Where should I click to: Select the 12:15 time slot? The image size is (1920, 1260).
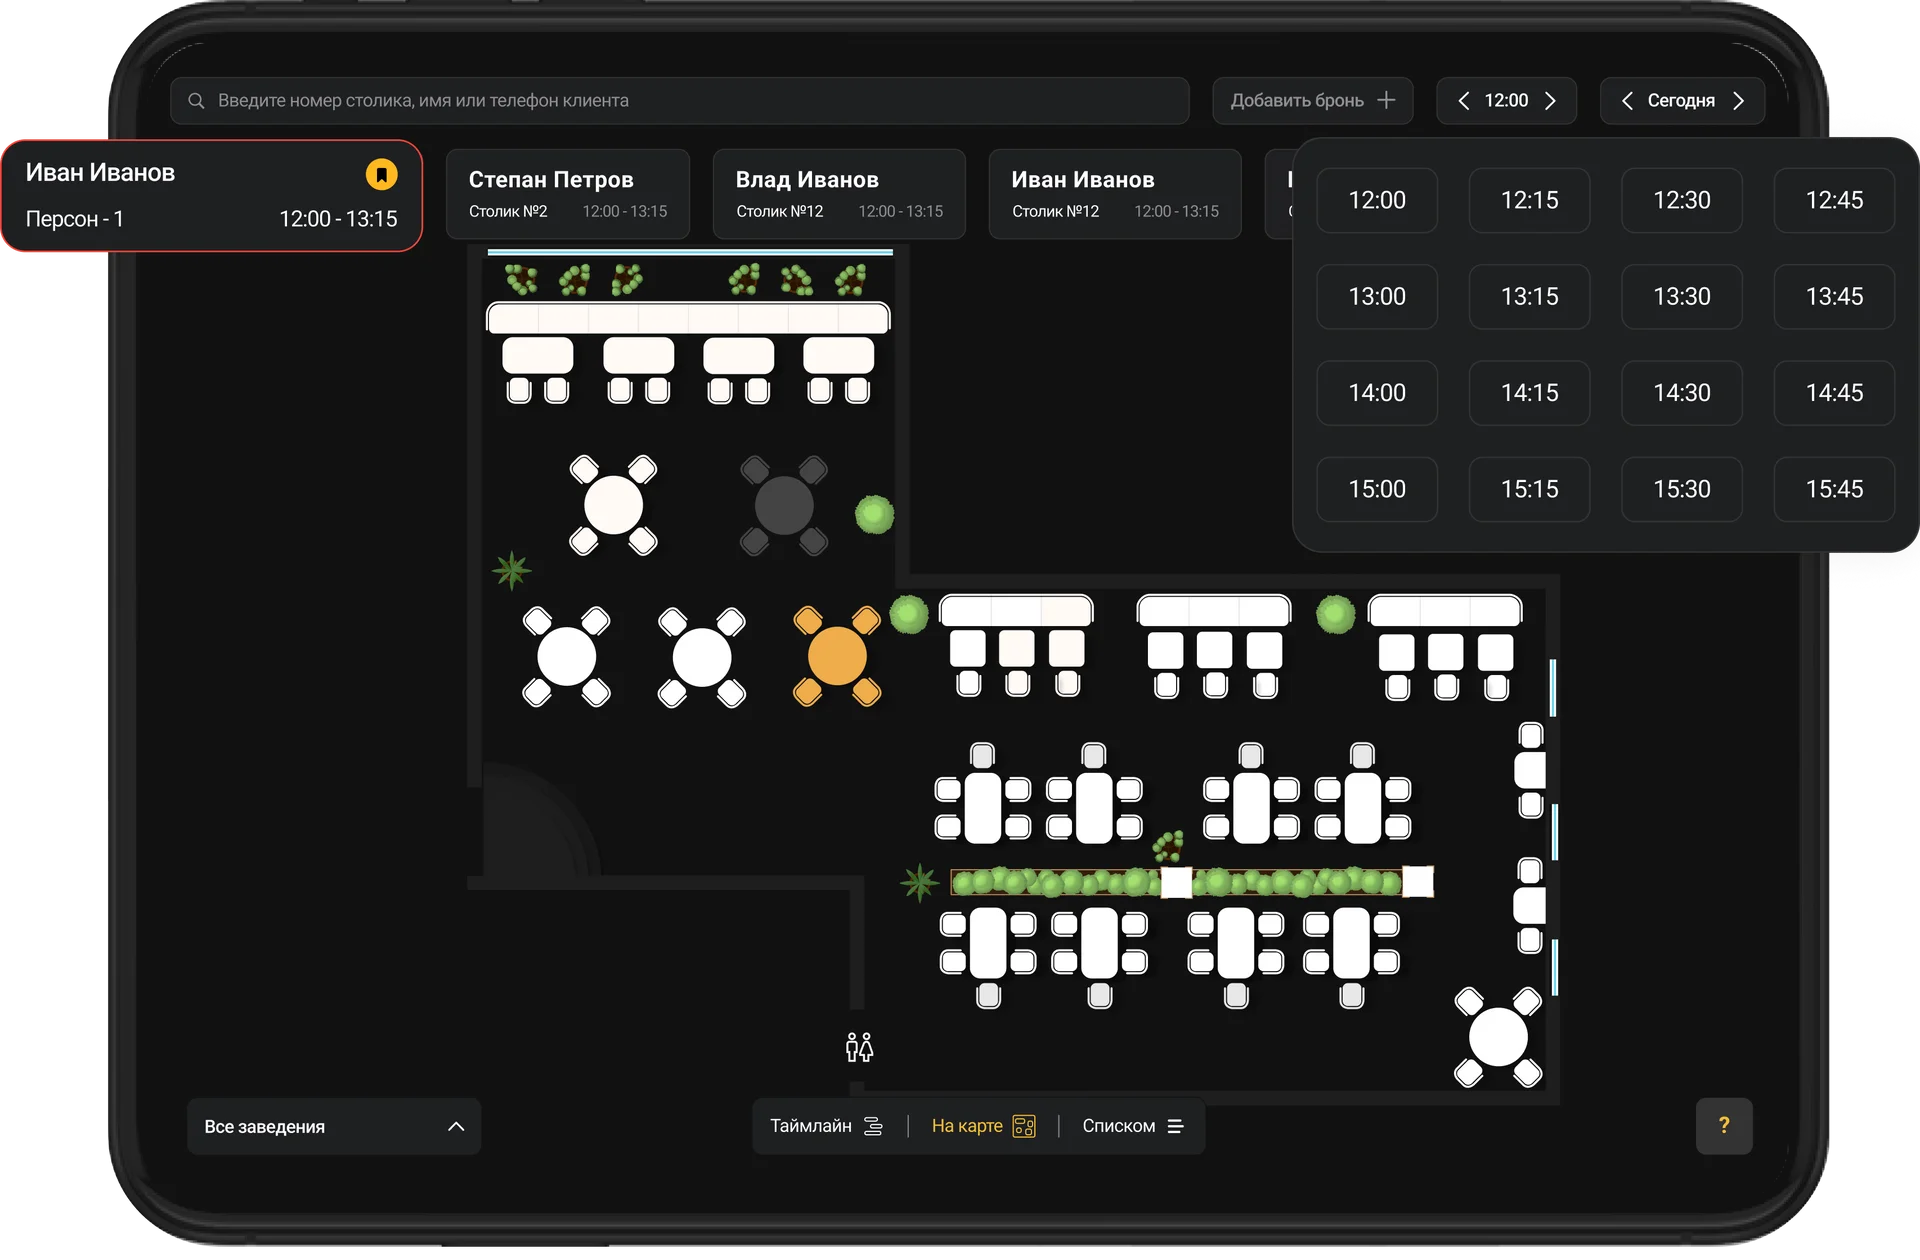(x=1529, y=200)
